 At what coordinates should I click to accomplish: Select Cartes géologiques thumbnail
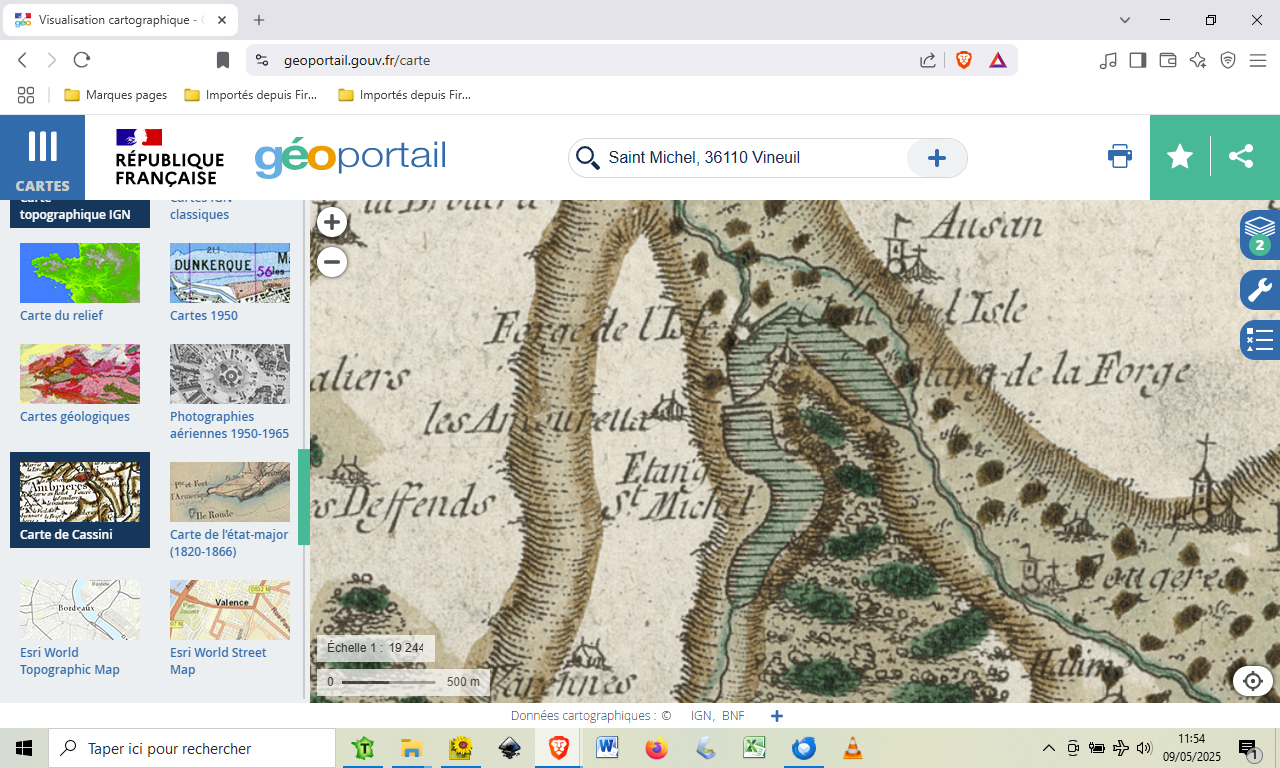point(80,374)
